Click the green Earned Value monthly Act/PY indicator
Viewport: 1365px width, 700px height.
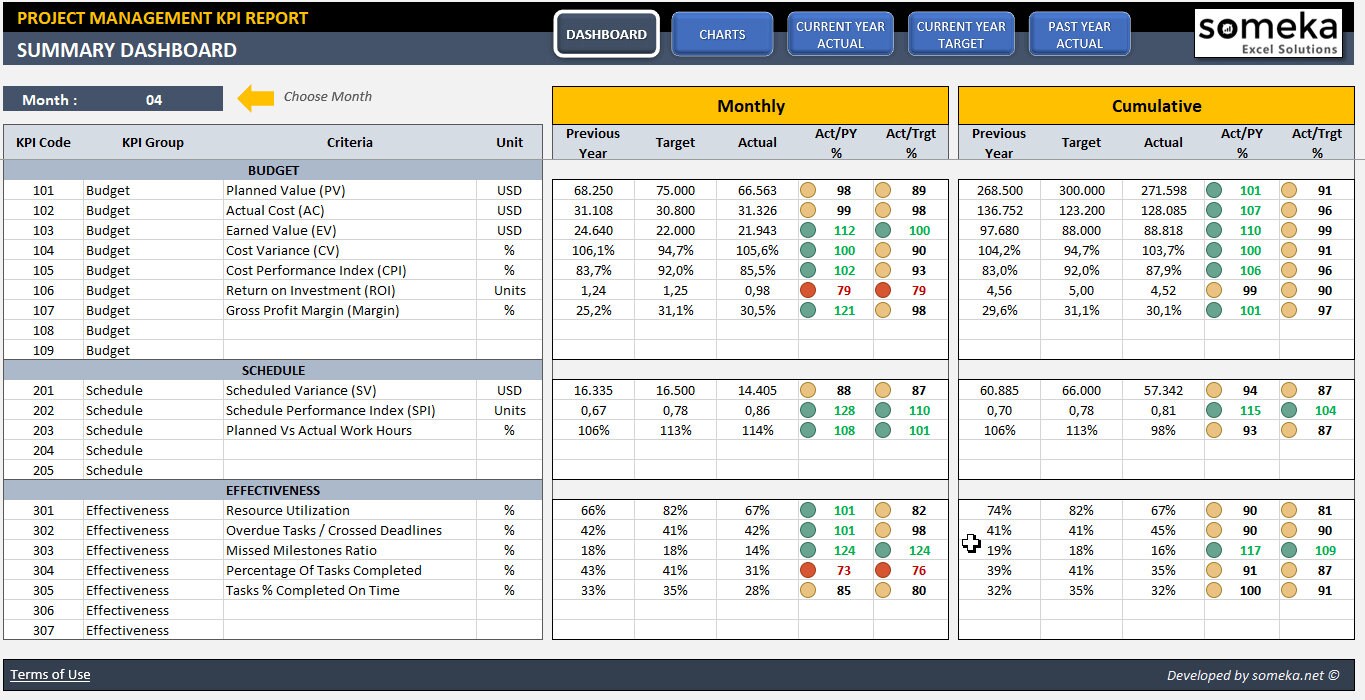click(x=808, y=230)
